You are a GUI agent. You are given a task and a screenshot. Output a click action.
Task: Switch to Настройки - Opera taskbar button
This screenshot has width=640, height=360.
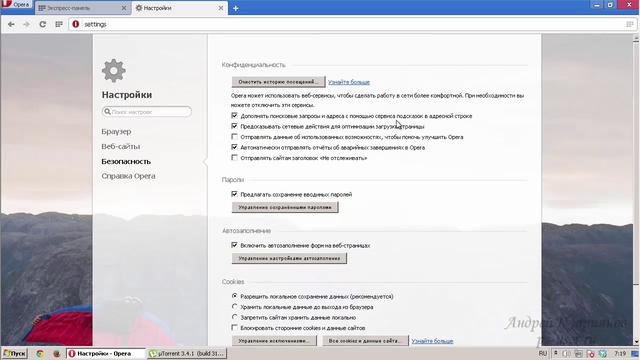[x=105, y=353]
